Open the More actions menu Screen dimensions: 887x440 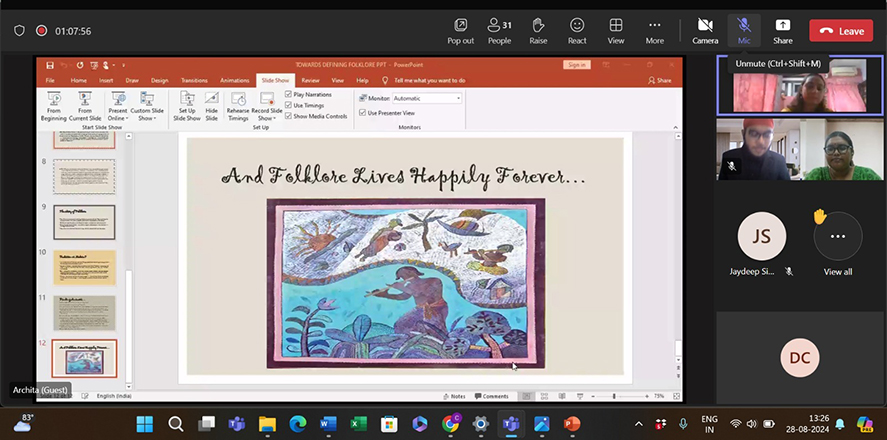click(655, 31)
